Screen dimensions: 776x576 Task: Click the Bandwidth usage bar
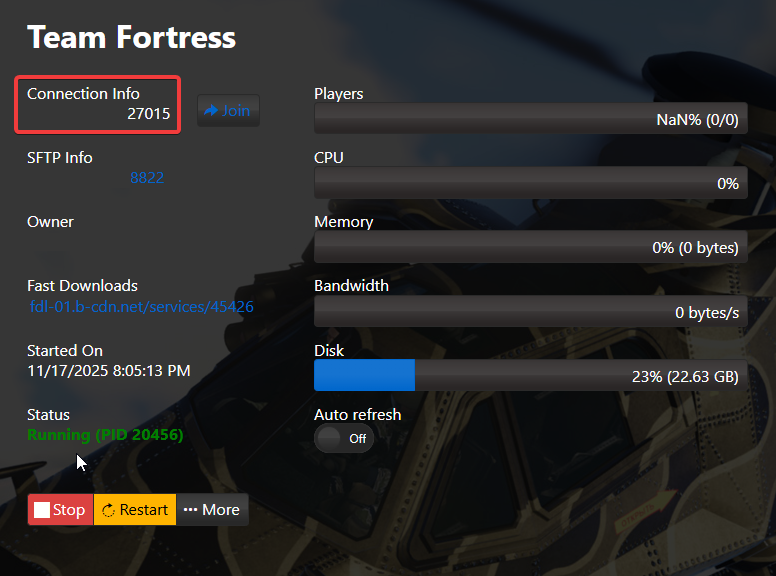[x=530, y=312]
